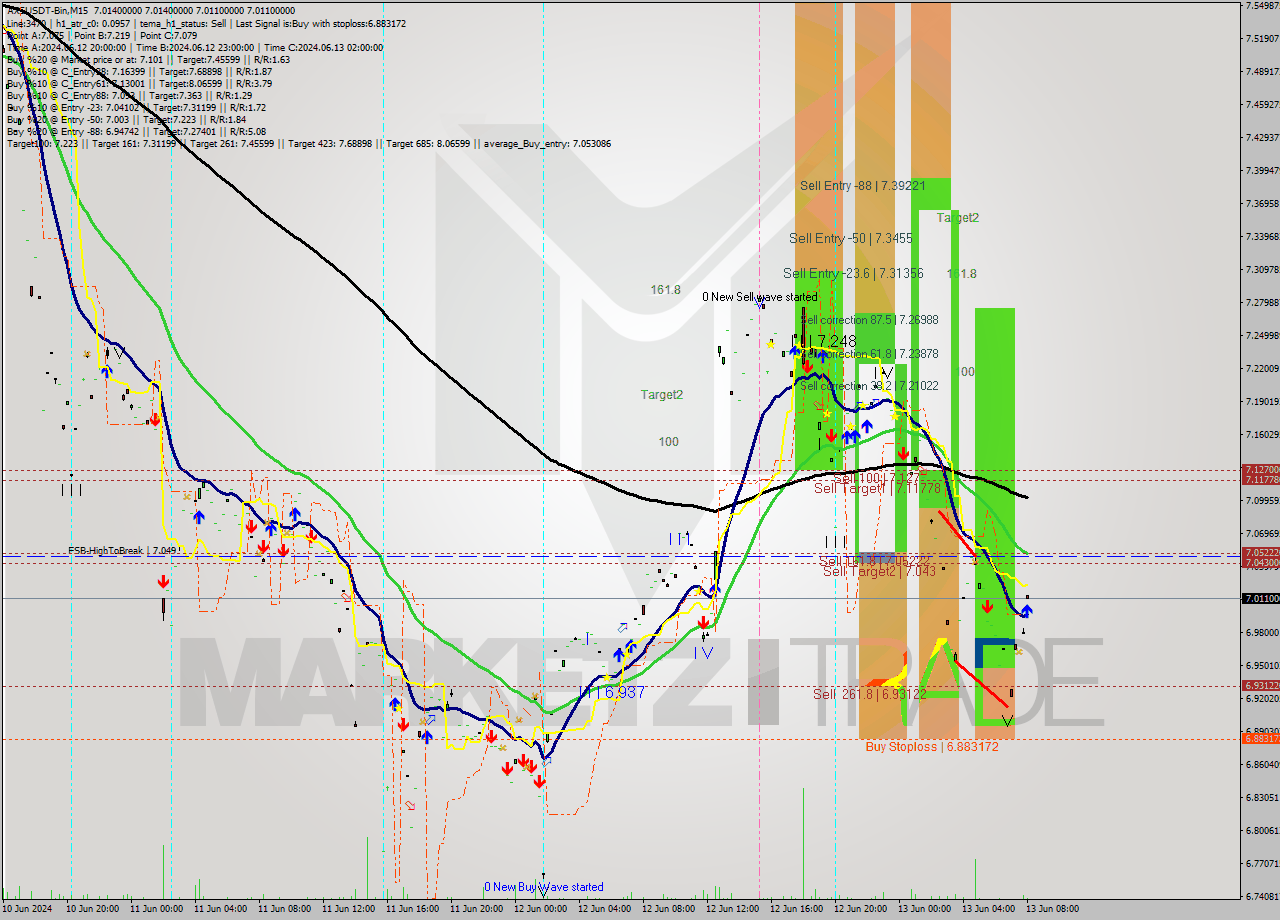This screenshot has width=1280, height=920.
Task: Select the 'Sell correction 38.2 | 7.21022' label
Action: tap(870, 386)
